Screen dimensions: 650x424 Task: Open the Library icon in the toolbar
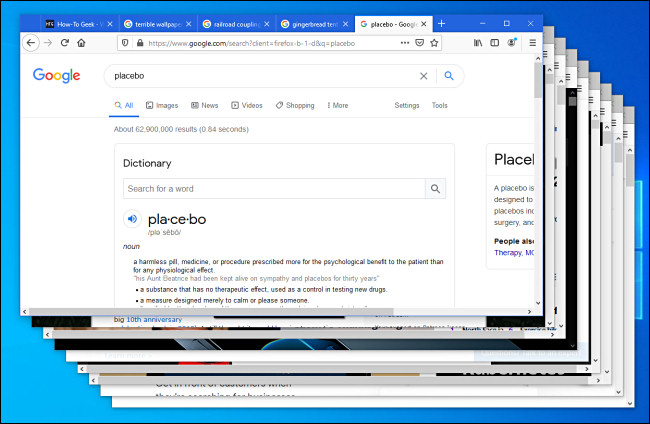478,43
